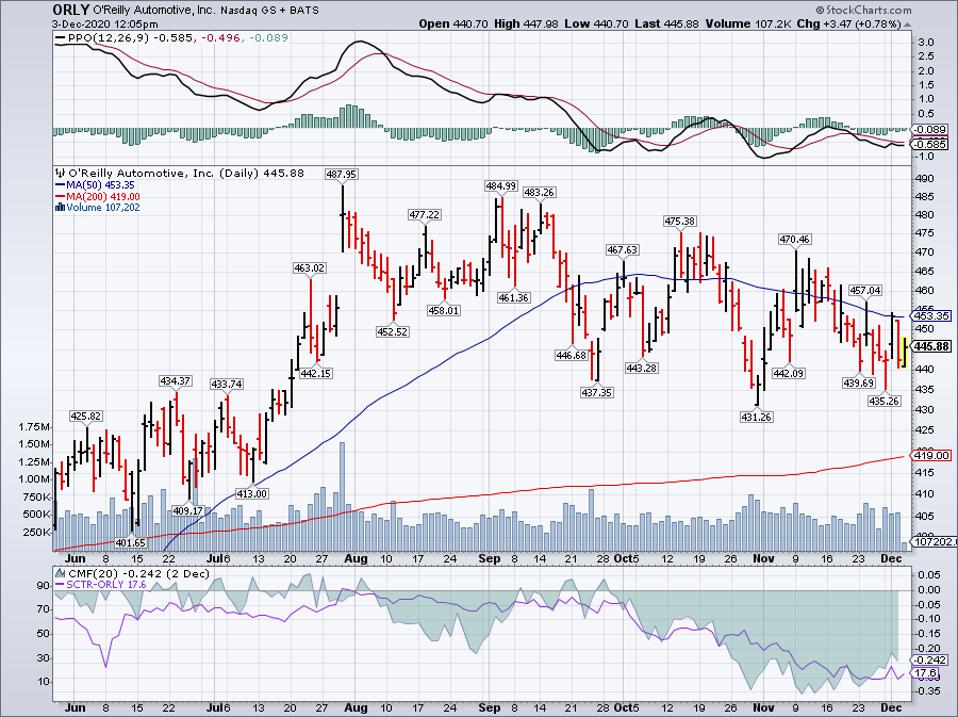This screenshot has height=717, width=958.
Task: Click the 437.35 low price label
Action: pos(596,392)
